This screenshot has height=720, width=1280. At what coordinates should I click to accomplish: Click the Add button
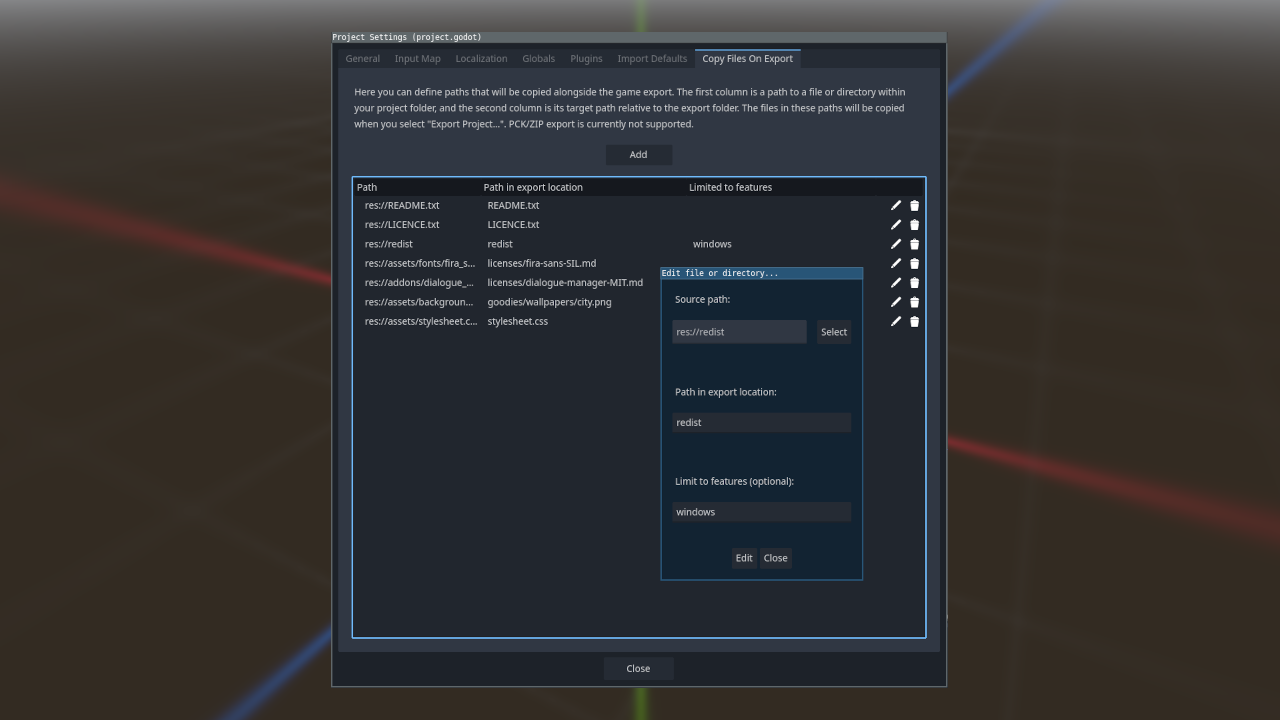638,155
